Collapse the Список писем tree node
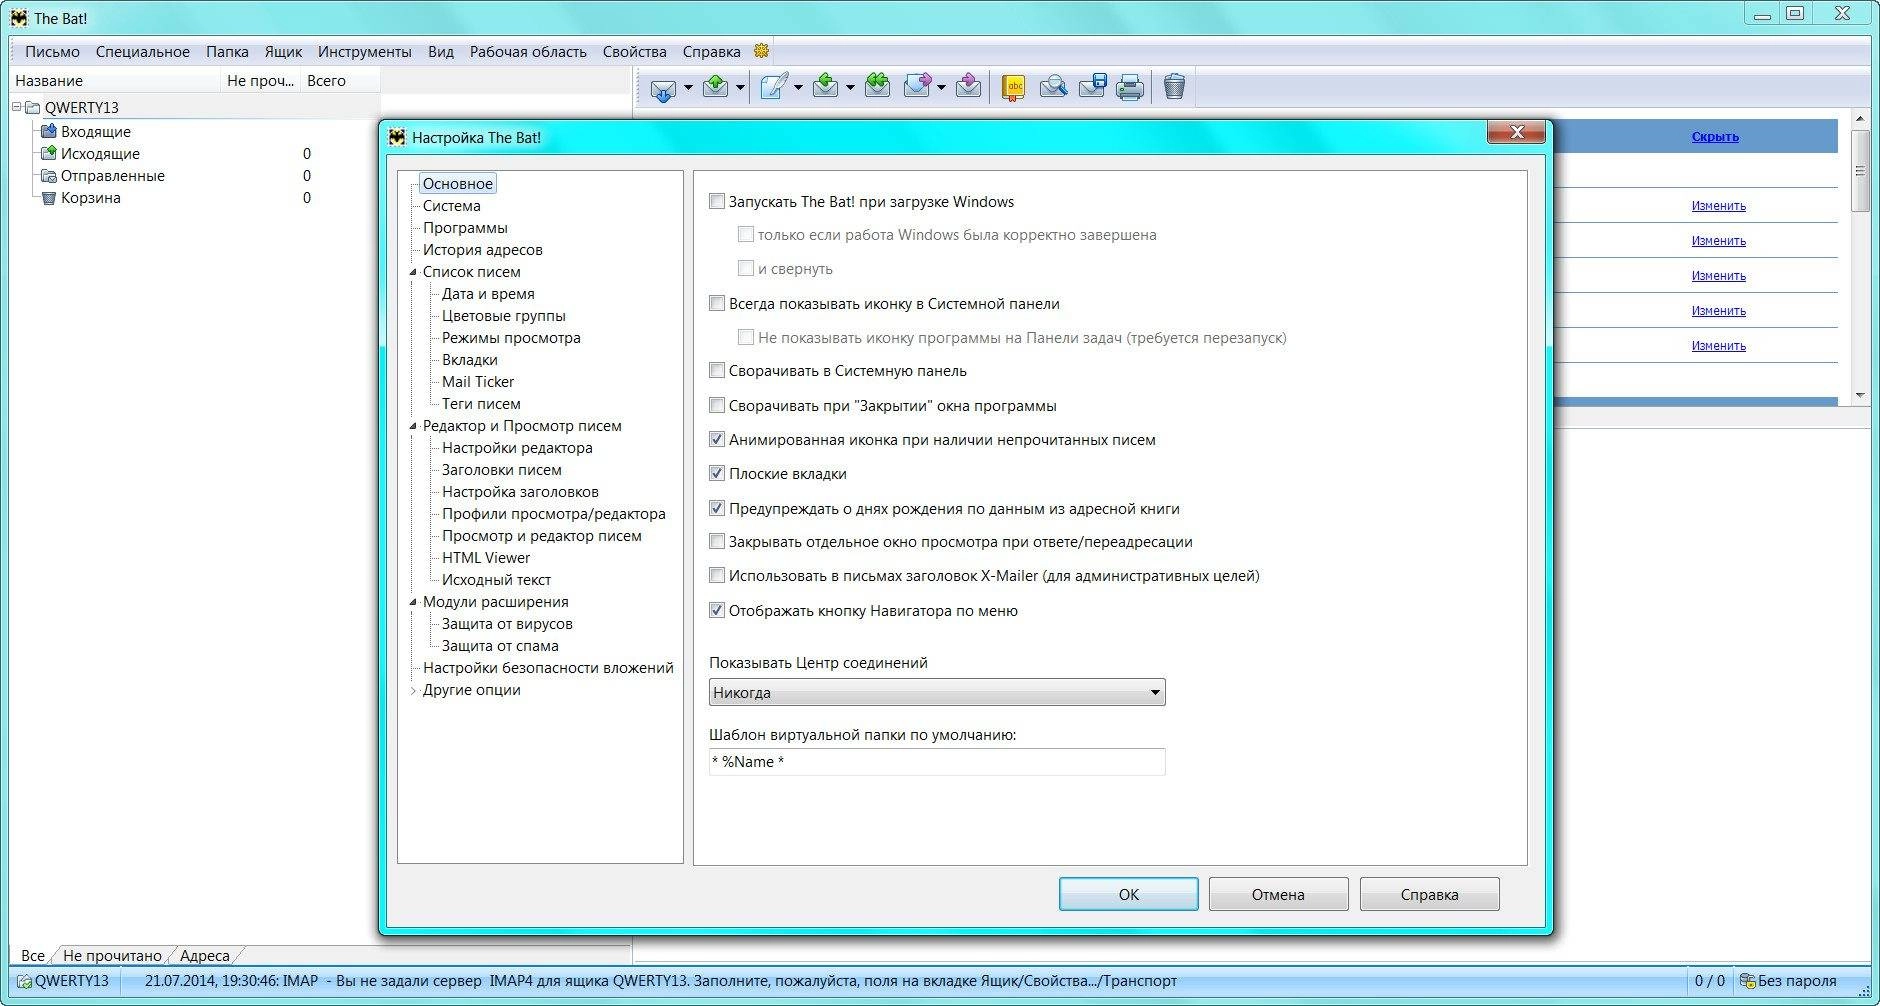1880x1006 pixels. [413, 272]
